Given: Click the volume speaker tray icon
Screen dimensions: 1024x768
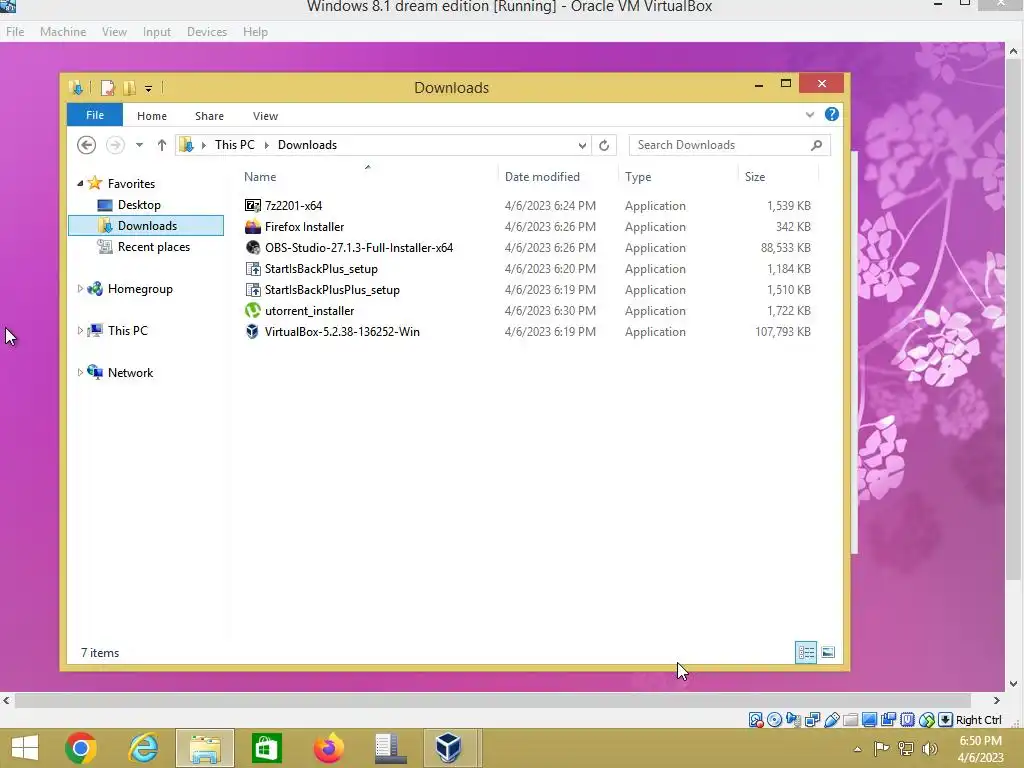Looking at the screenshot, I should [930, 749].
